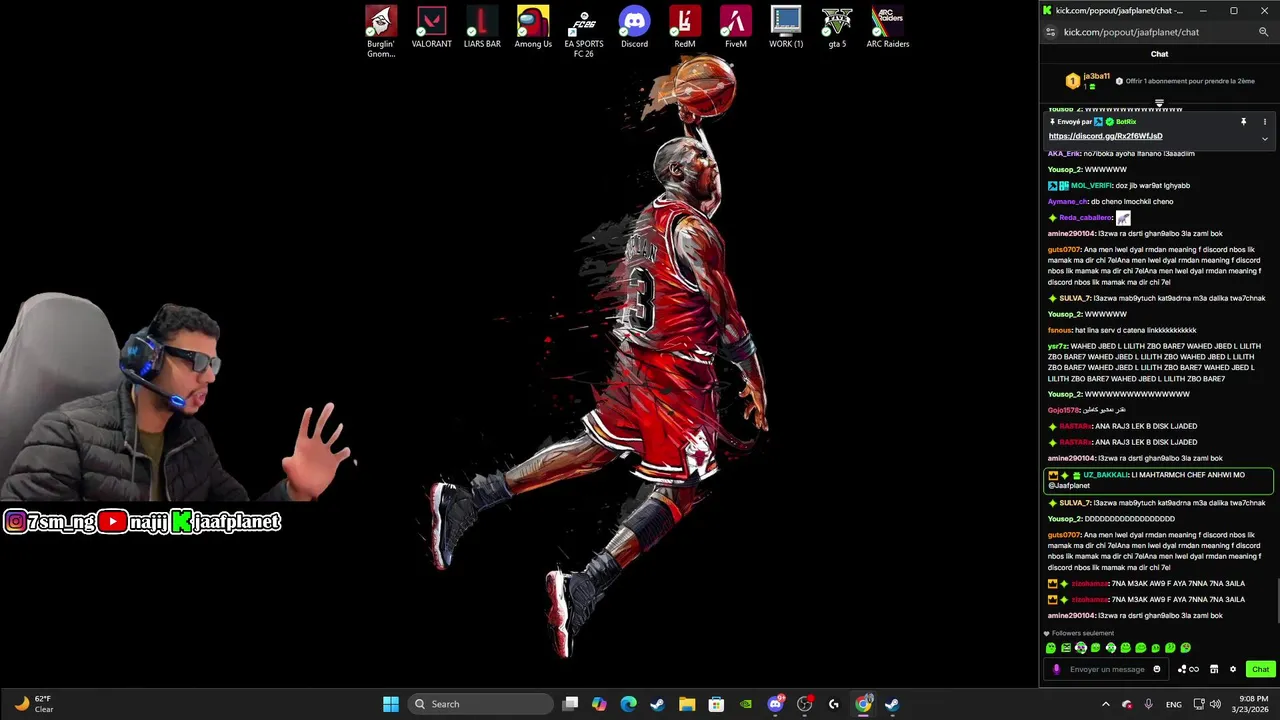
Task: Open the NVIDIA app on the taskbar
Action: point(745,704)
